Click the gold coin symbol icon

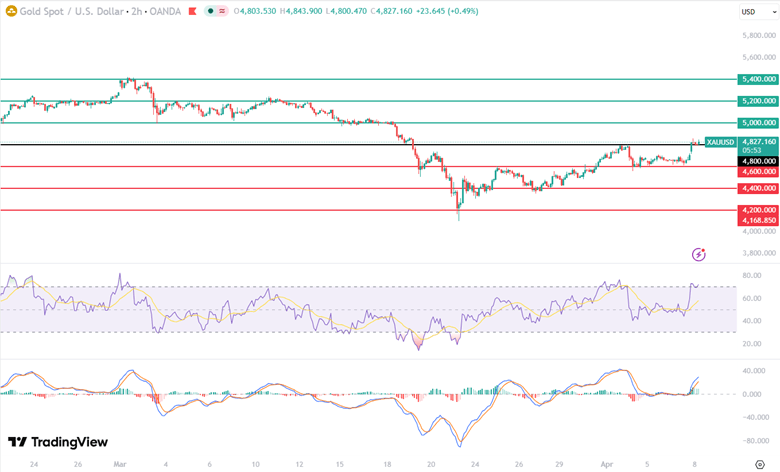point(11,11)
